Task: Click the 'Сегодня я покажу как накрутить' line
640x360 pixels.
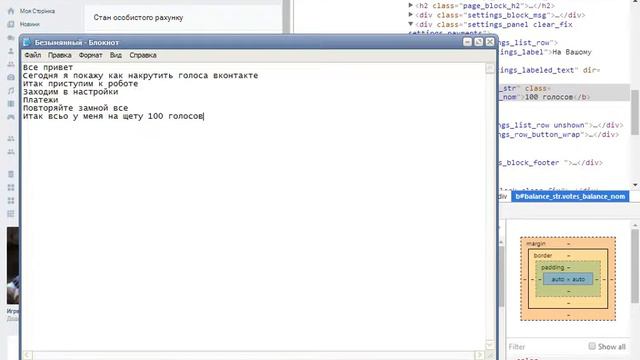Action: pyautogui.click(x=140, y=76)
